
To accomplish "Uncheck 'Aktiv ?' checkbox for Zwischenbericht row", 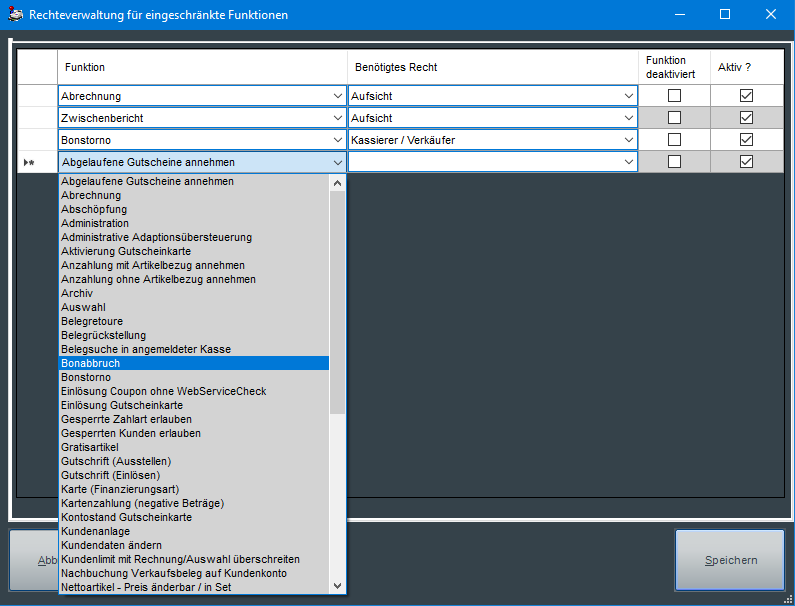I will [746, 118].
